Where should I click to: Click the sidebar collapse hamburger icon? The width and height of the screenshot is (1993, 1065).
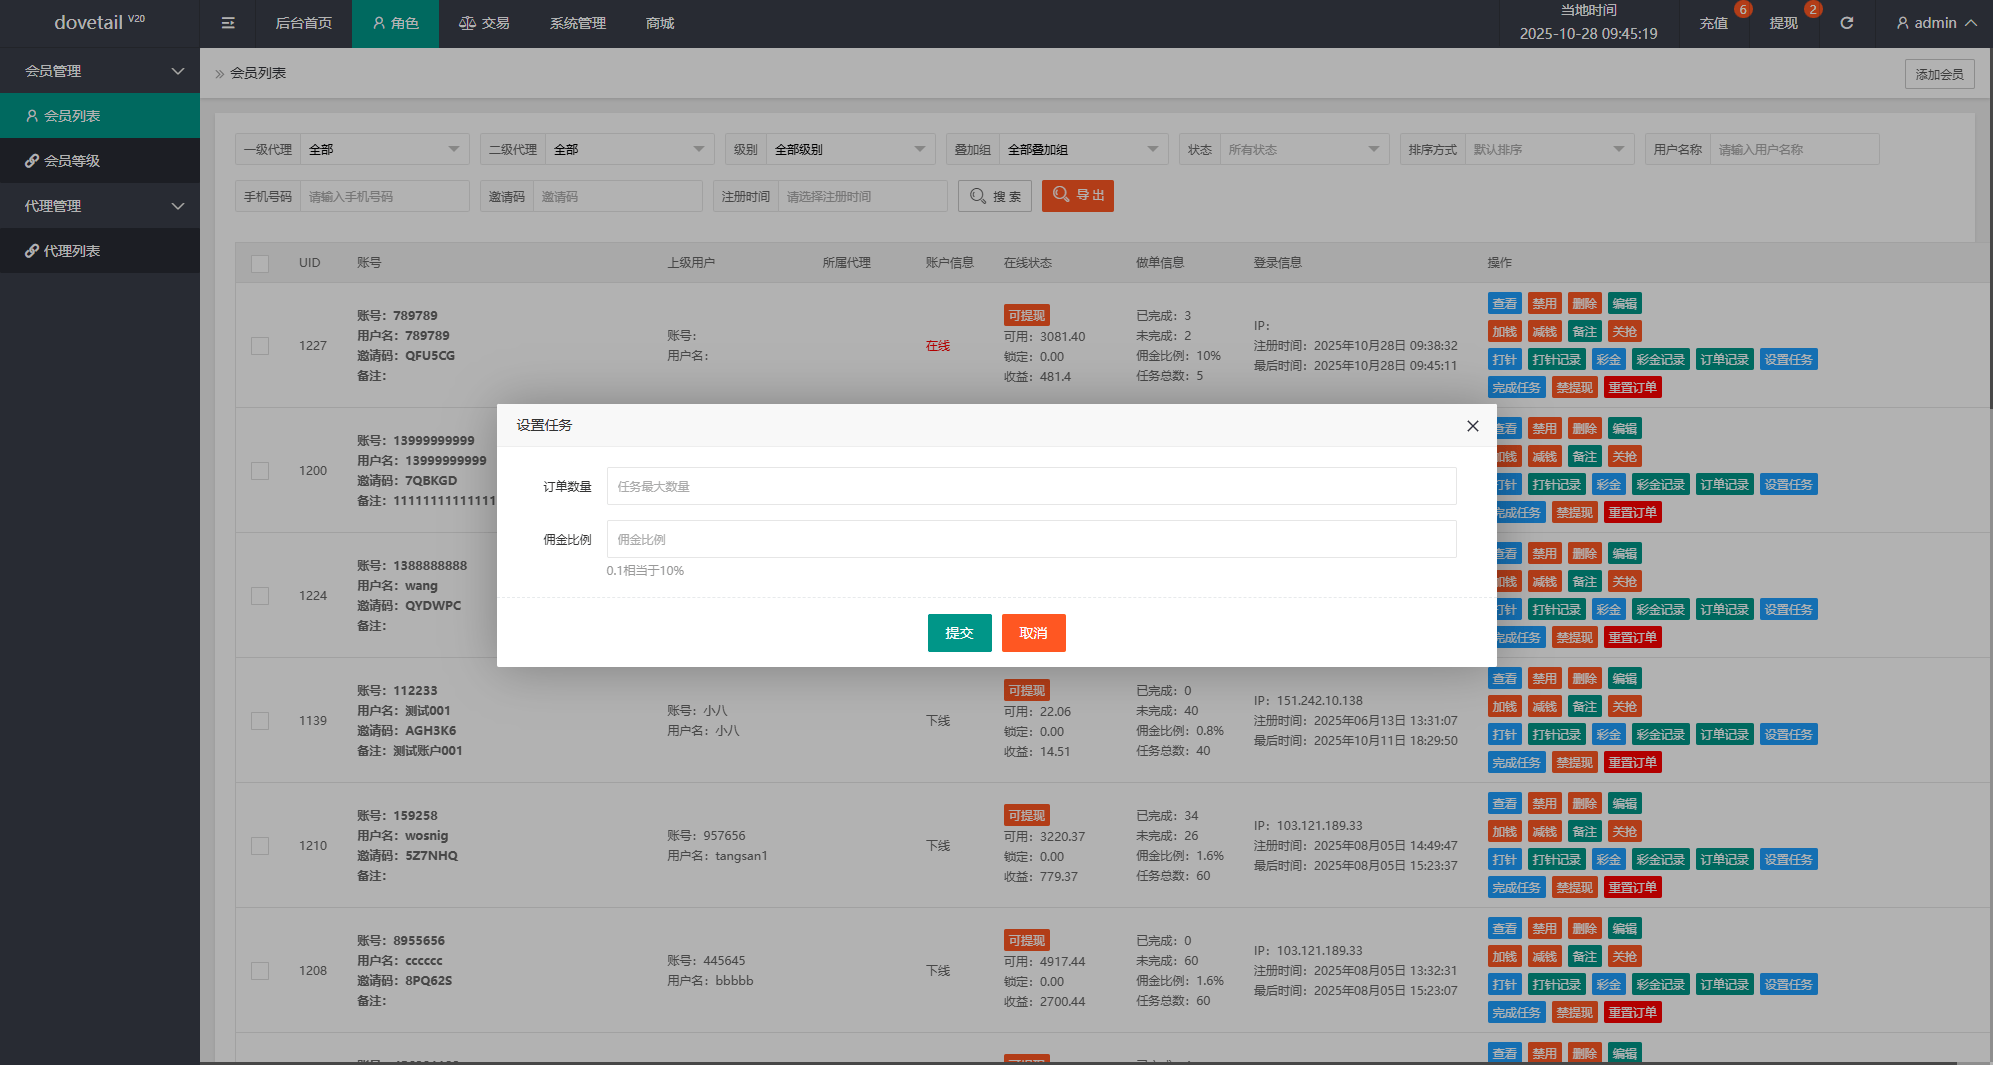(228, 23)
